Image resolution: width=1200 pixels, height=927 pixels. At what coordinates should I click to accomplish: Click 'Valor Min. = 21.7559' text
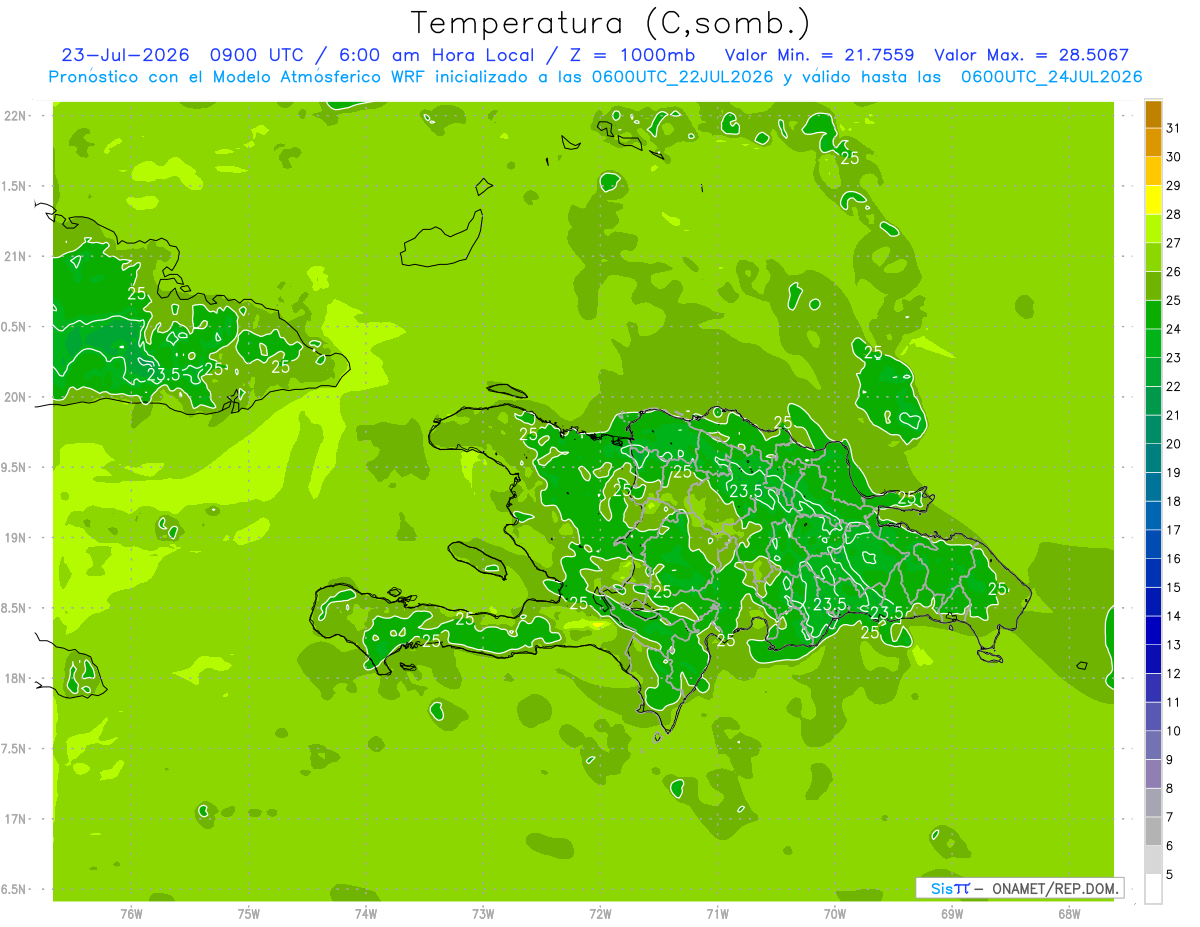click(x=820, y=55)
